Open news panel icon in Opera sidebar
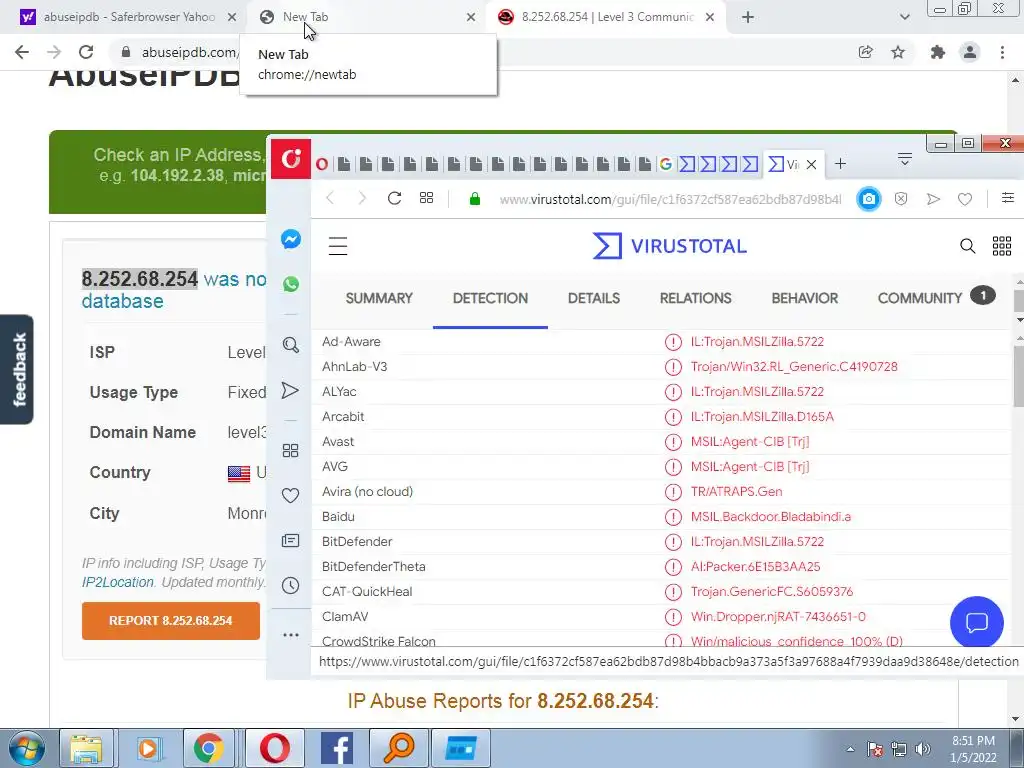The height and width of the screenshot is (768, 1024). point(291,541)
